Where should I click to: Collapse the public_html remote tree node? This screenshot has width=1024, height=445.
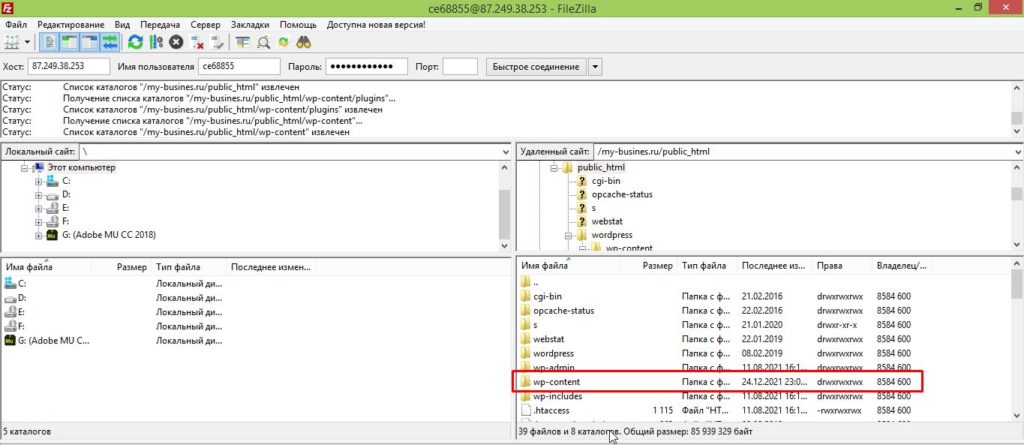tap(553, 167)
